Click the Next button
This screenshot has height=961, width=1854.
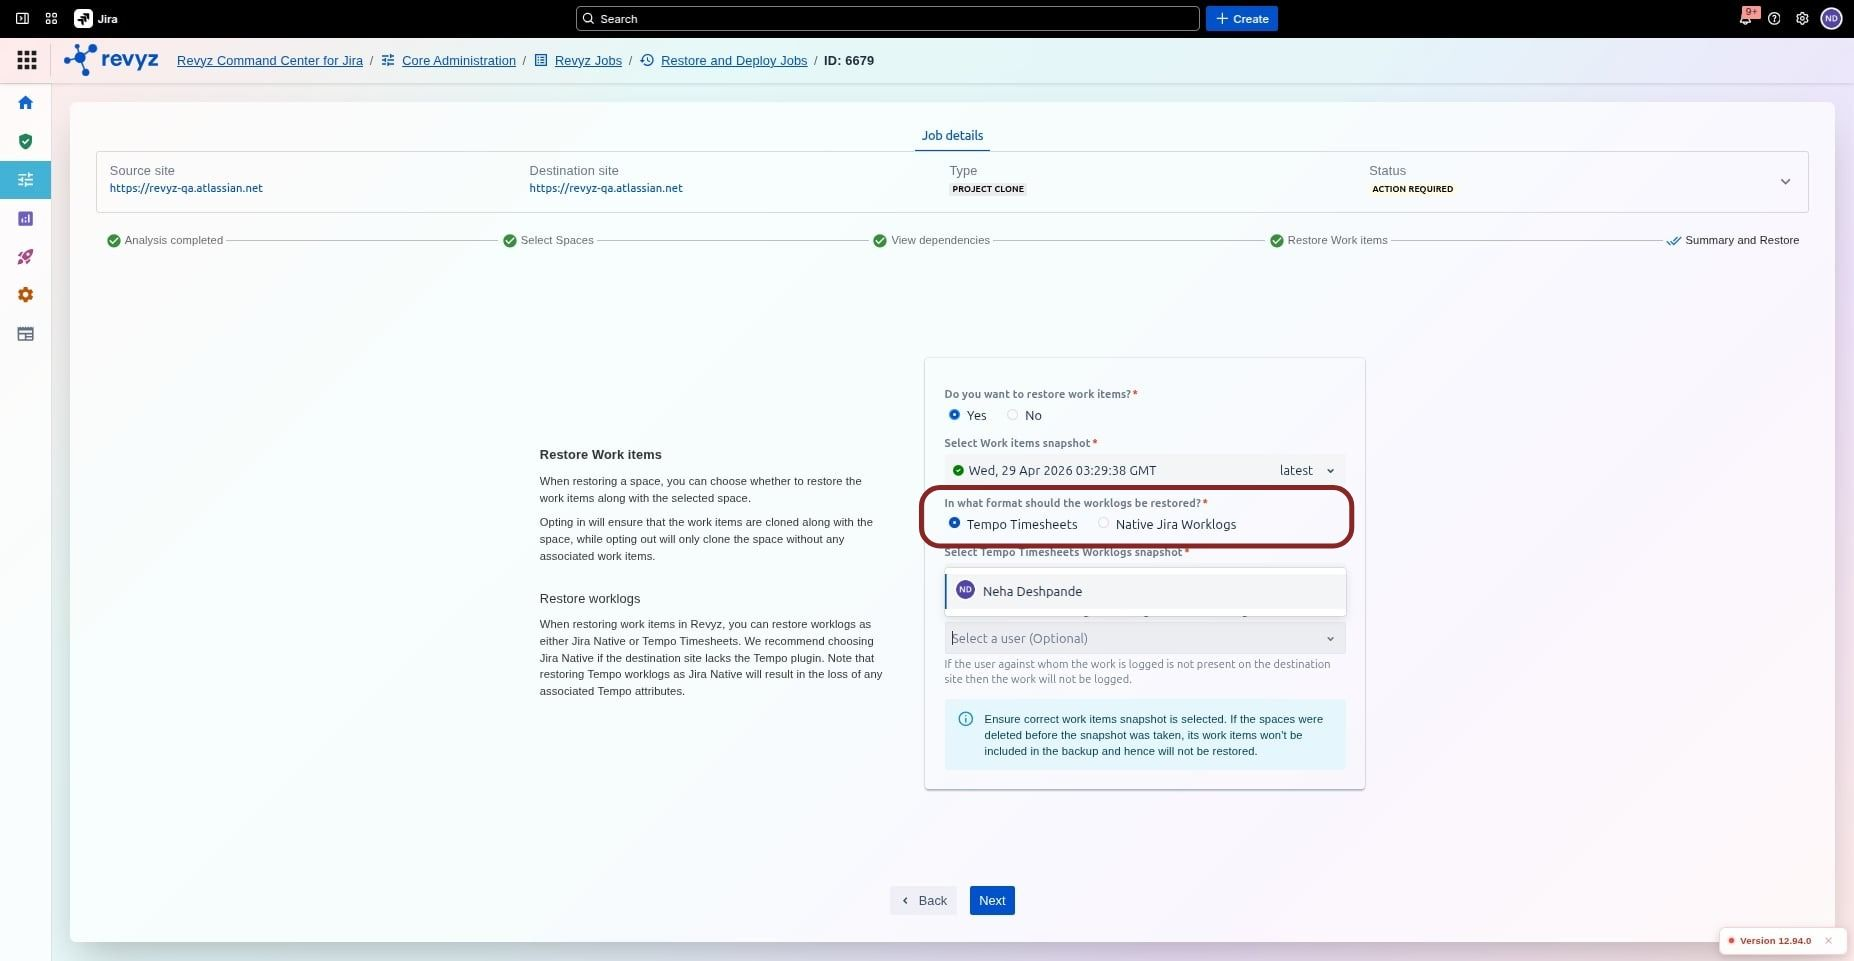click(992, 900)
